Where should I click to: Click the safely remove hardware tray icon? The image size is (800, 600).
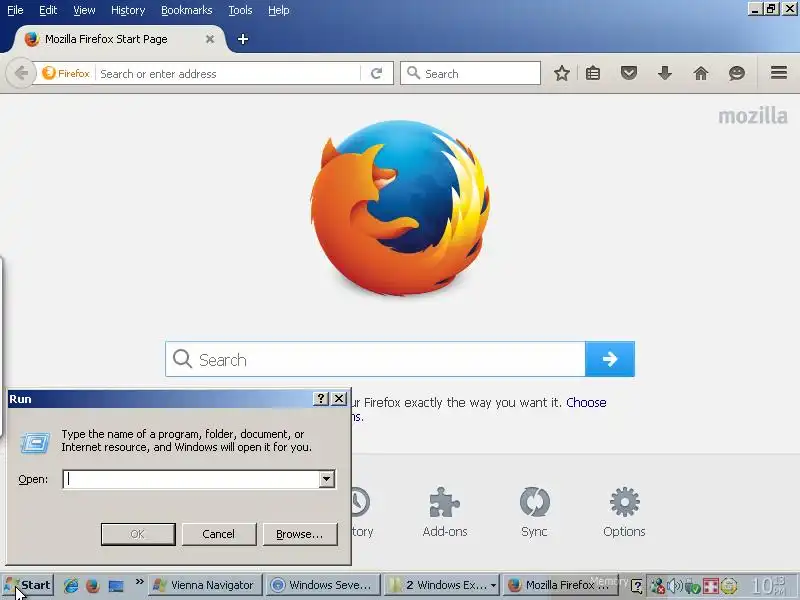tap(692, 586)
